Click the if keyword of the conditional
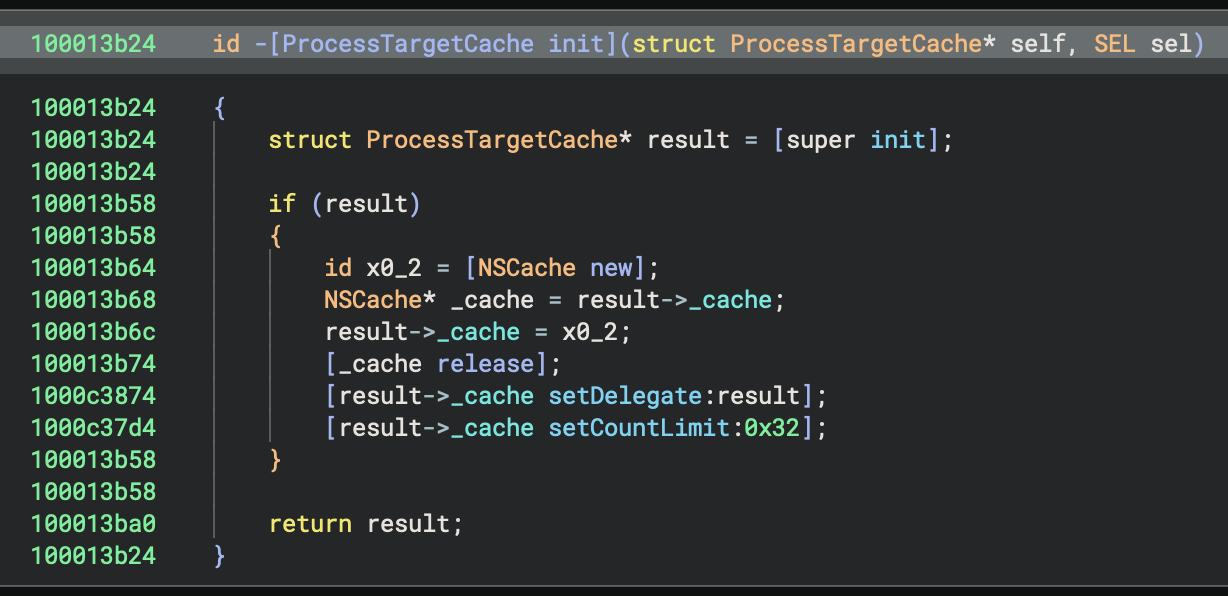 click(282, 204)
